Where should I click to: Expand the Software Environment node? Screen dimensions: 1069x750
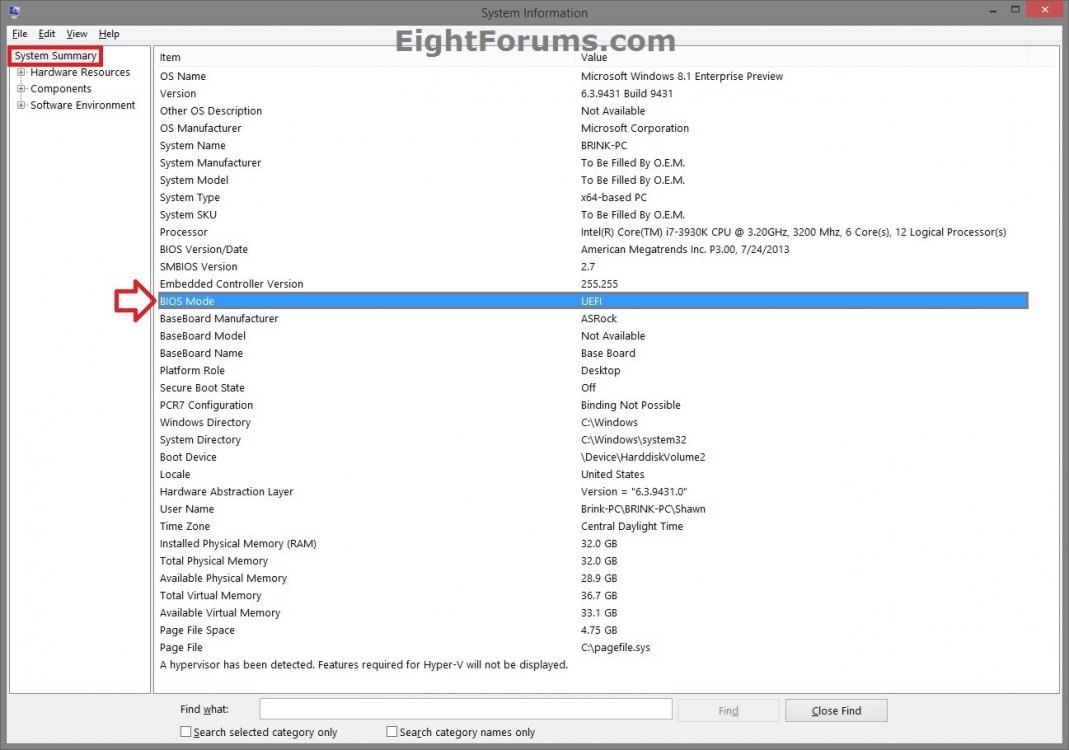click(x=21, y=105)
